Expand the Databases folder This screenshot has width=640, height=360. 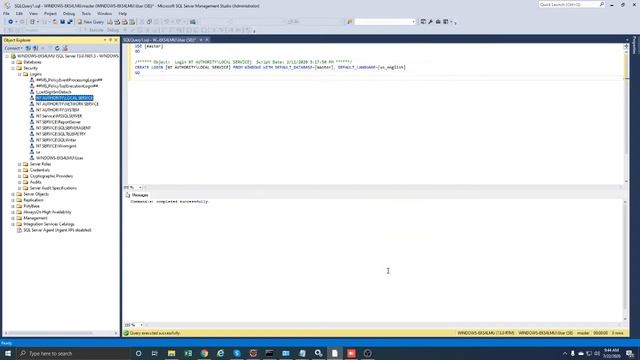[x=13, y=62]
